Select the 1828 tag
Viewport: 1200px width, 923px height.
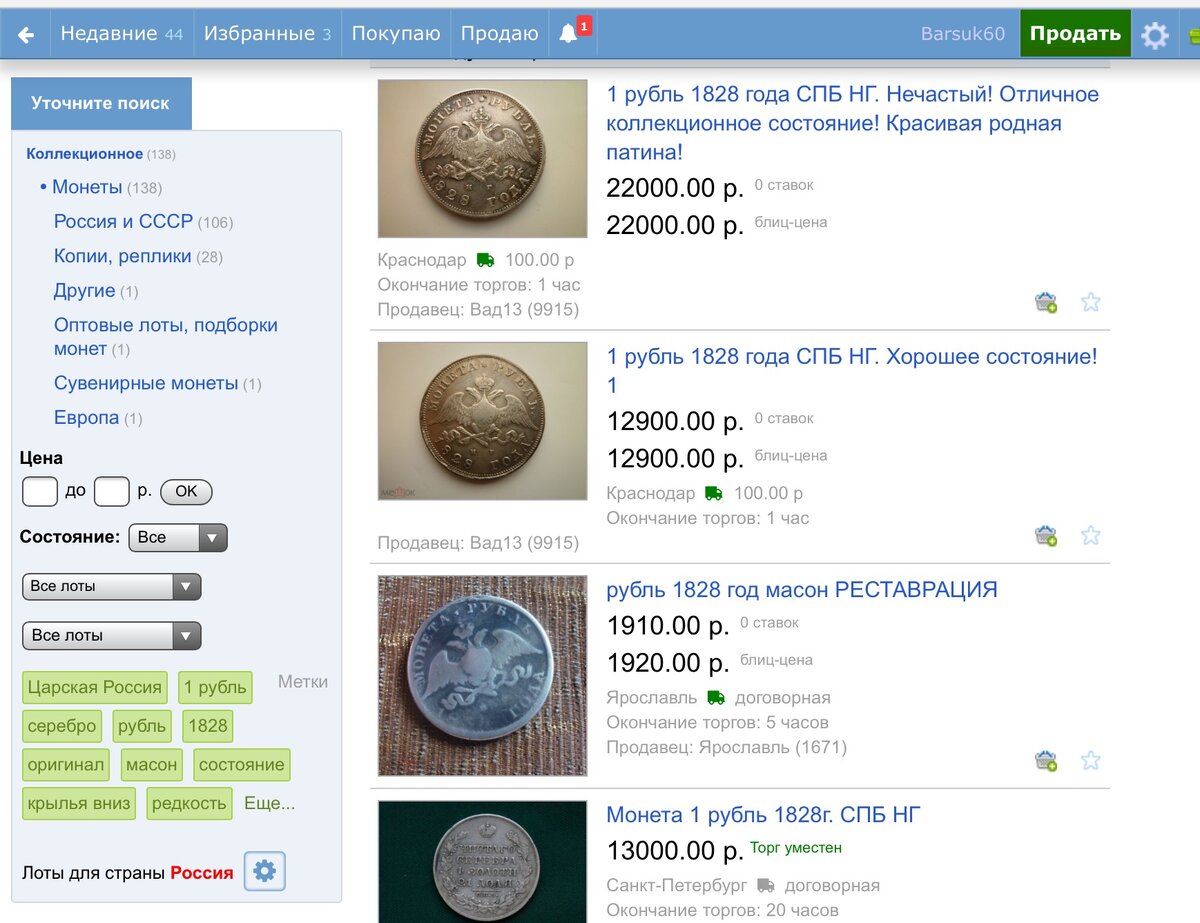point(208,726)
